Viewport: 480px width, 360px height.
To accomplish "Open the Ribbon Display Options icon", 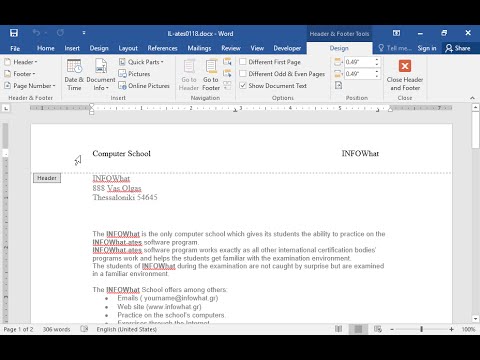I will [396, 33].
